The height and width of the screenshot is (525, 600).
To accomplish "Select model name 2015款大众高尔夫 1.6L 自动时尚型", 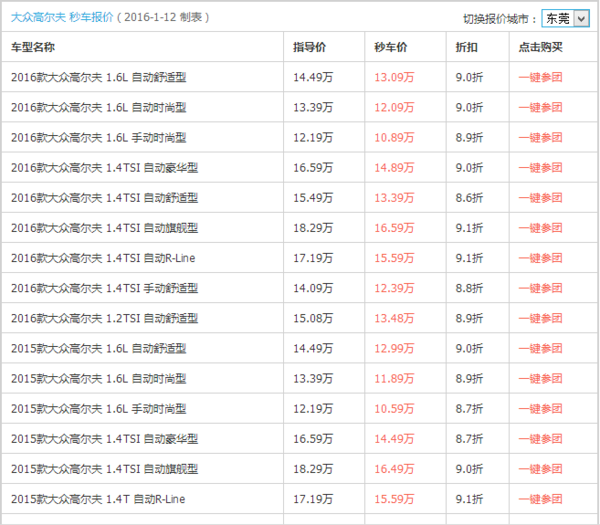I will point(99,379).
